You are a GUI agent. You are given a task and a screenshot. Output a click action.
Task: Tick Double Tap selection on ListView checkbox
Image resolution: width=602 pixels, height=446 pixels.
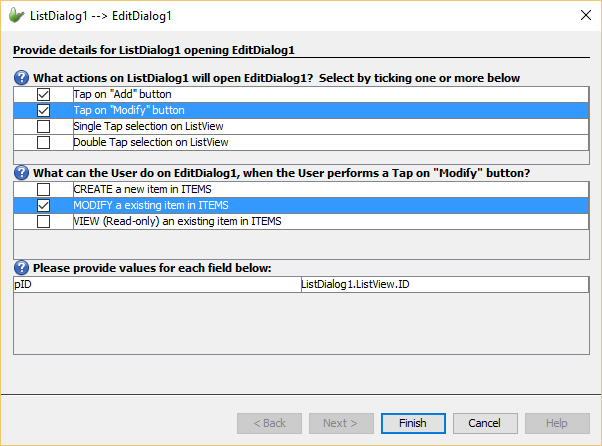(x=43, y=142)
